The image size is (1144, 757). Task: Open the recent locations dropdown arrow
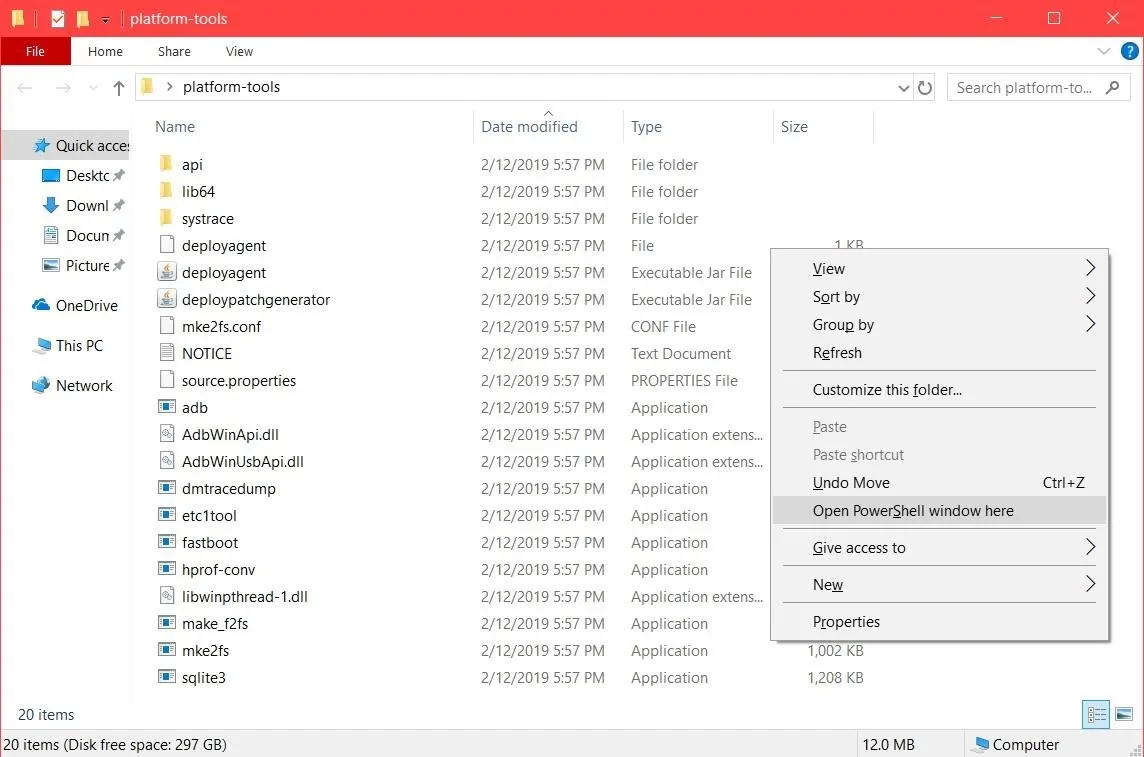coord(93,88)
